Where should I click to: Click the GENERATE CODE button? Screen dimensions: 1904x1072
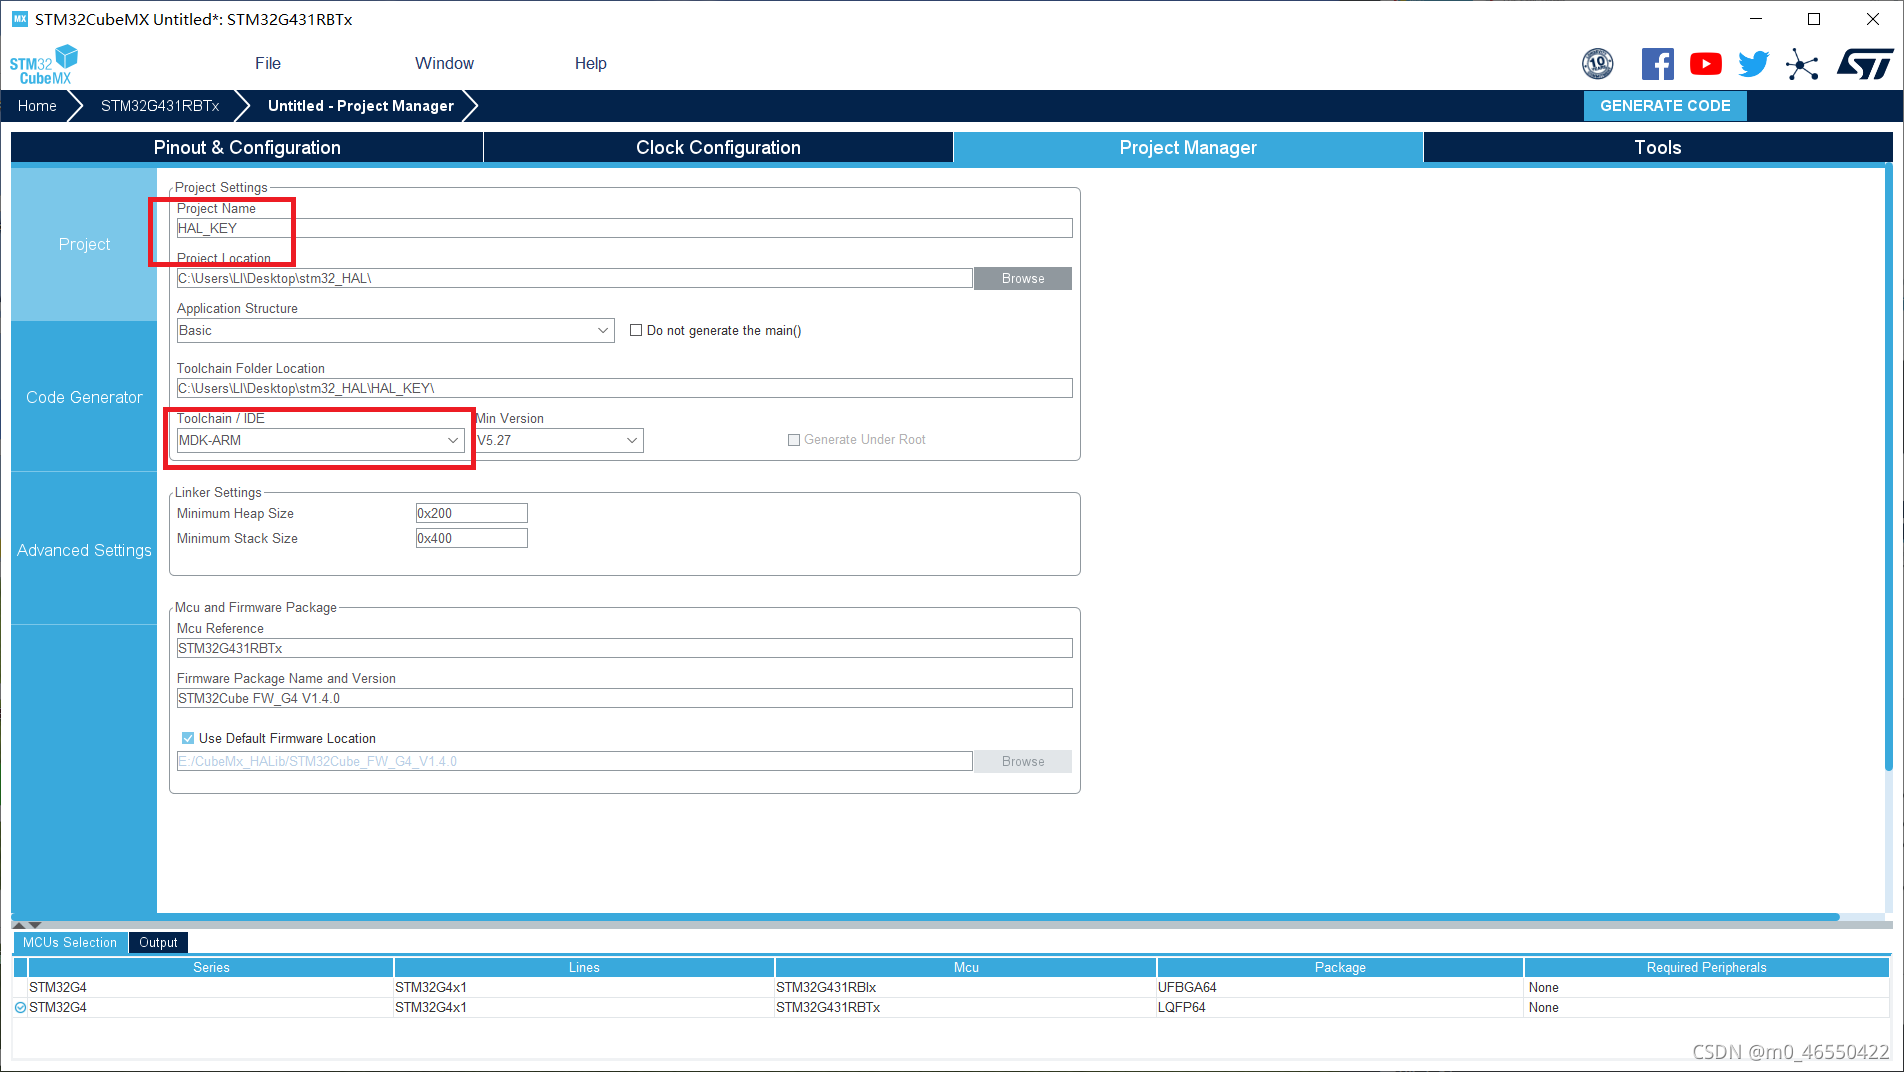[1665, 106]
